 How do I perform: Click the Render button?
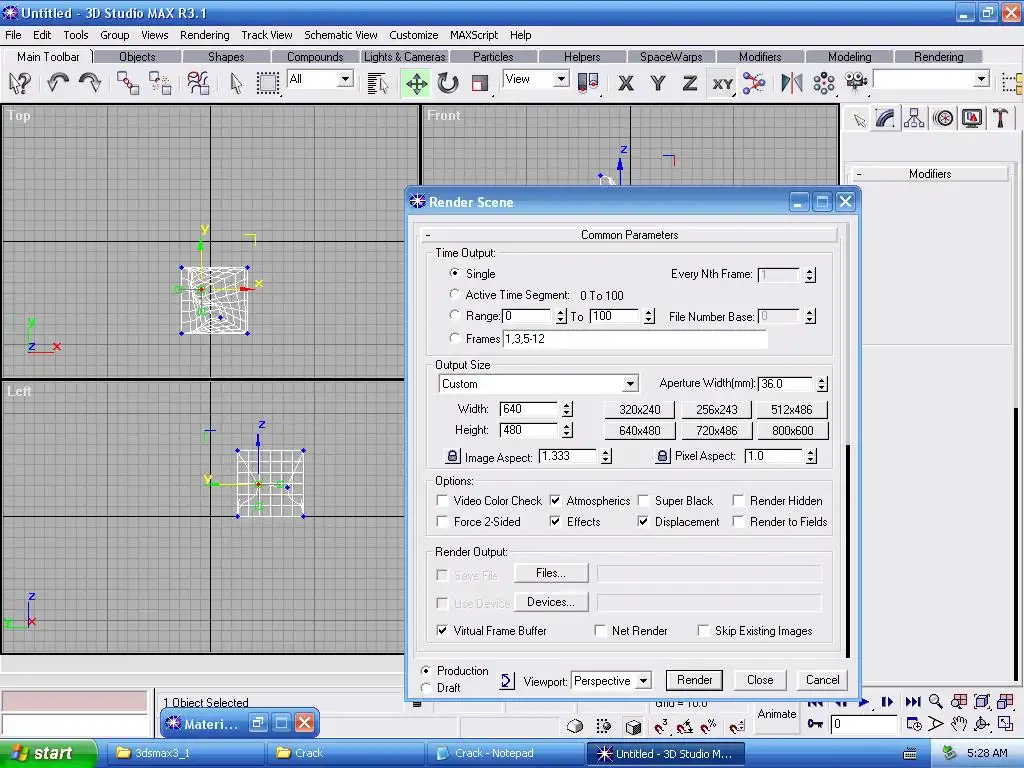pyautogui.click(x=694, y=680)
